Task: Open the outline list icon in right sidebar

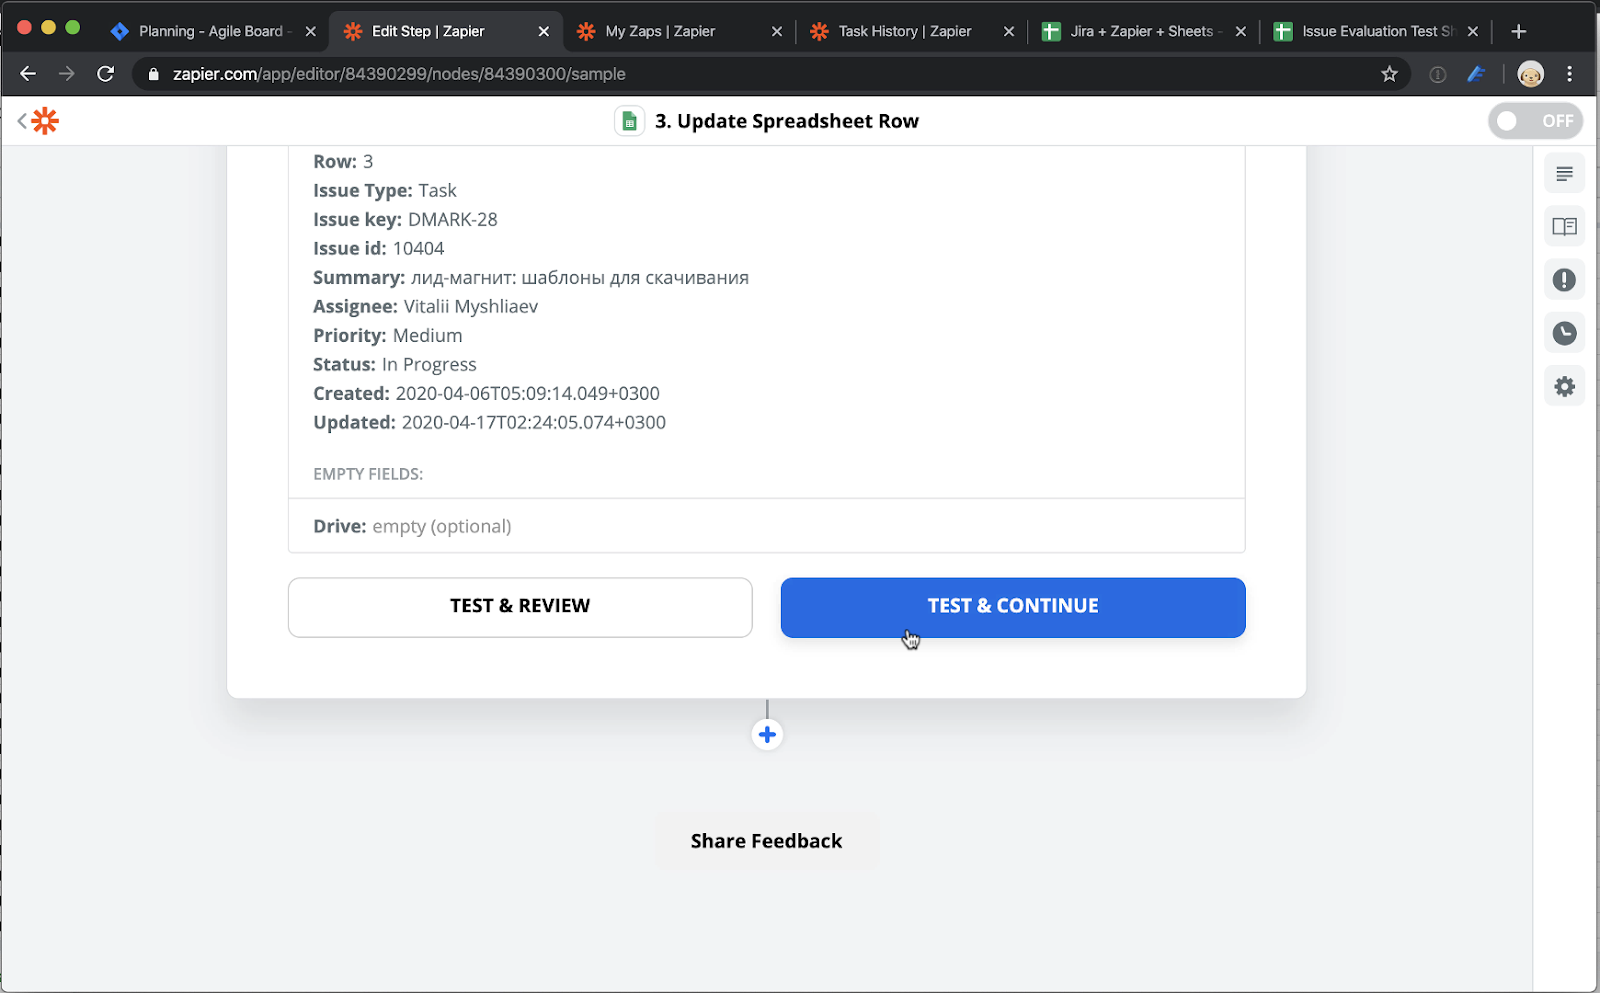Action: [x=1564, y=174]
